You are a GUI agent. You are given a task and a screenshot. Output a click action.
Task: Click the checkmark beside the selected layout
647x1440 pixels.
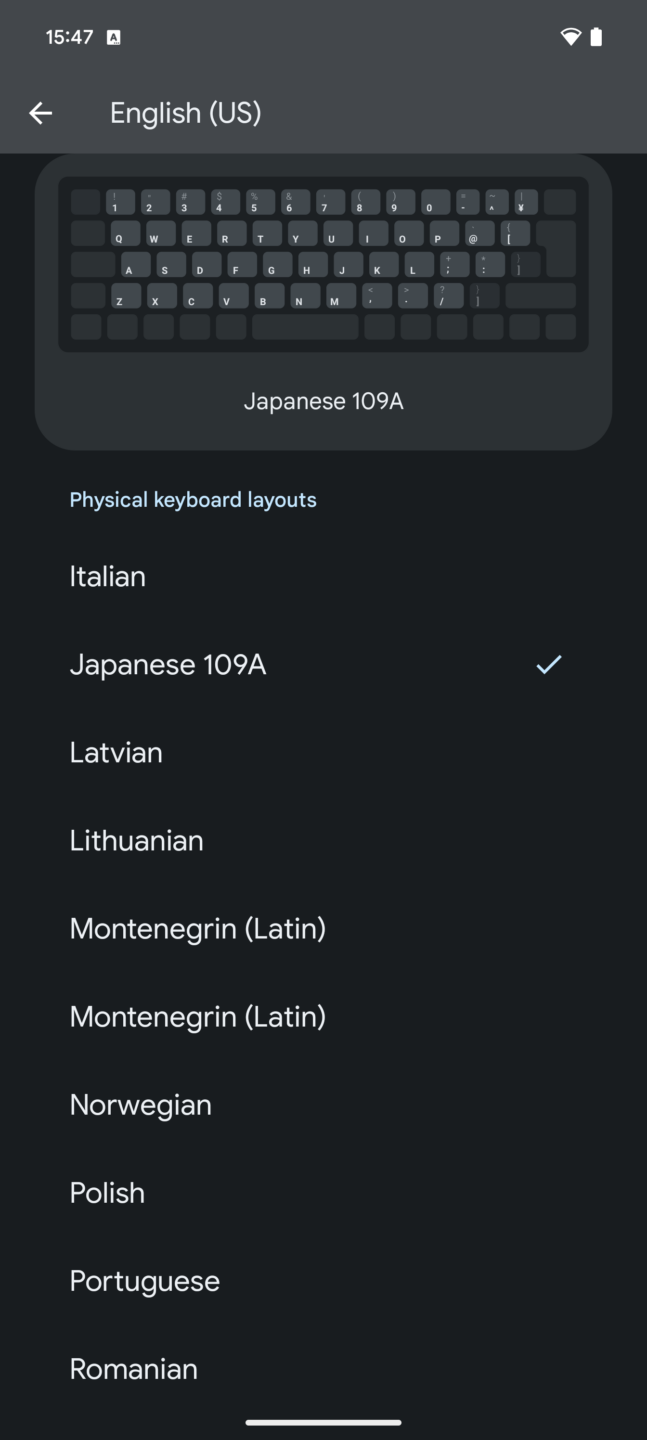pyautogui.click(x=548, y=664)
